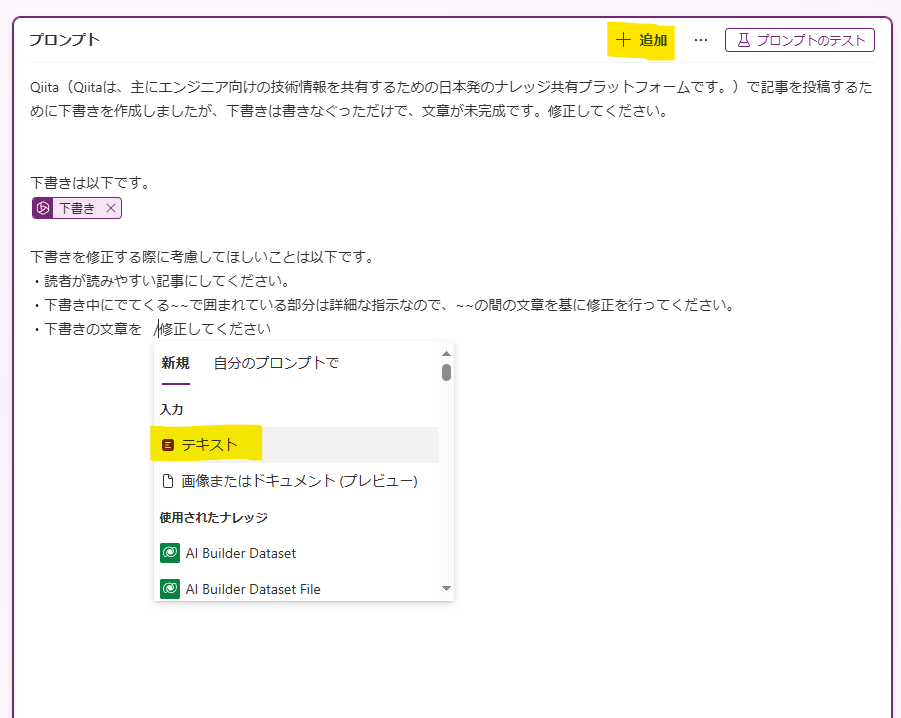
Task: Switch to the 自分のプロンプトで tab
Action: click(x=276, y=363)
